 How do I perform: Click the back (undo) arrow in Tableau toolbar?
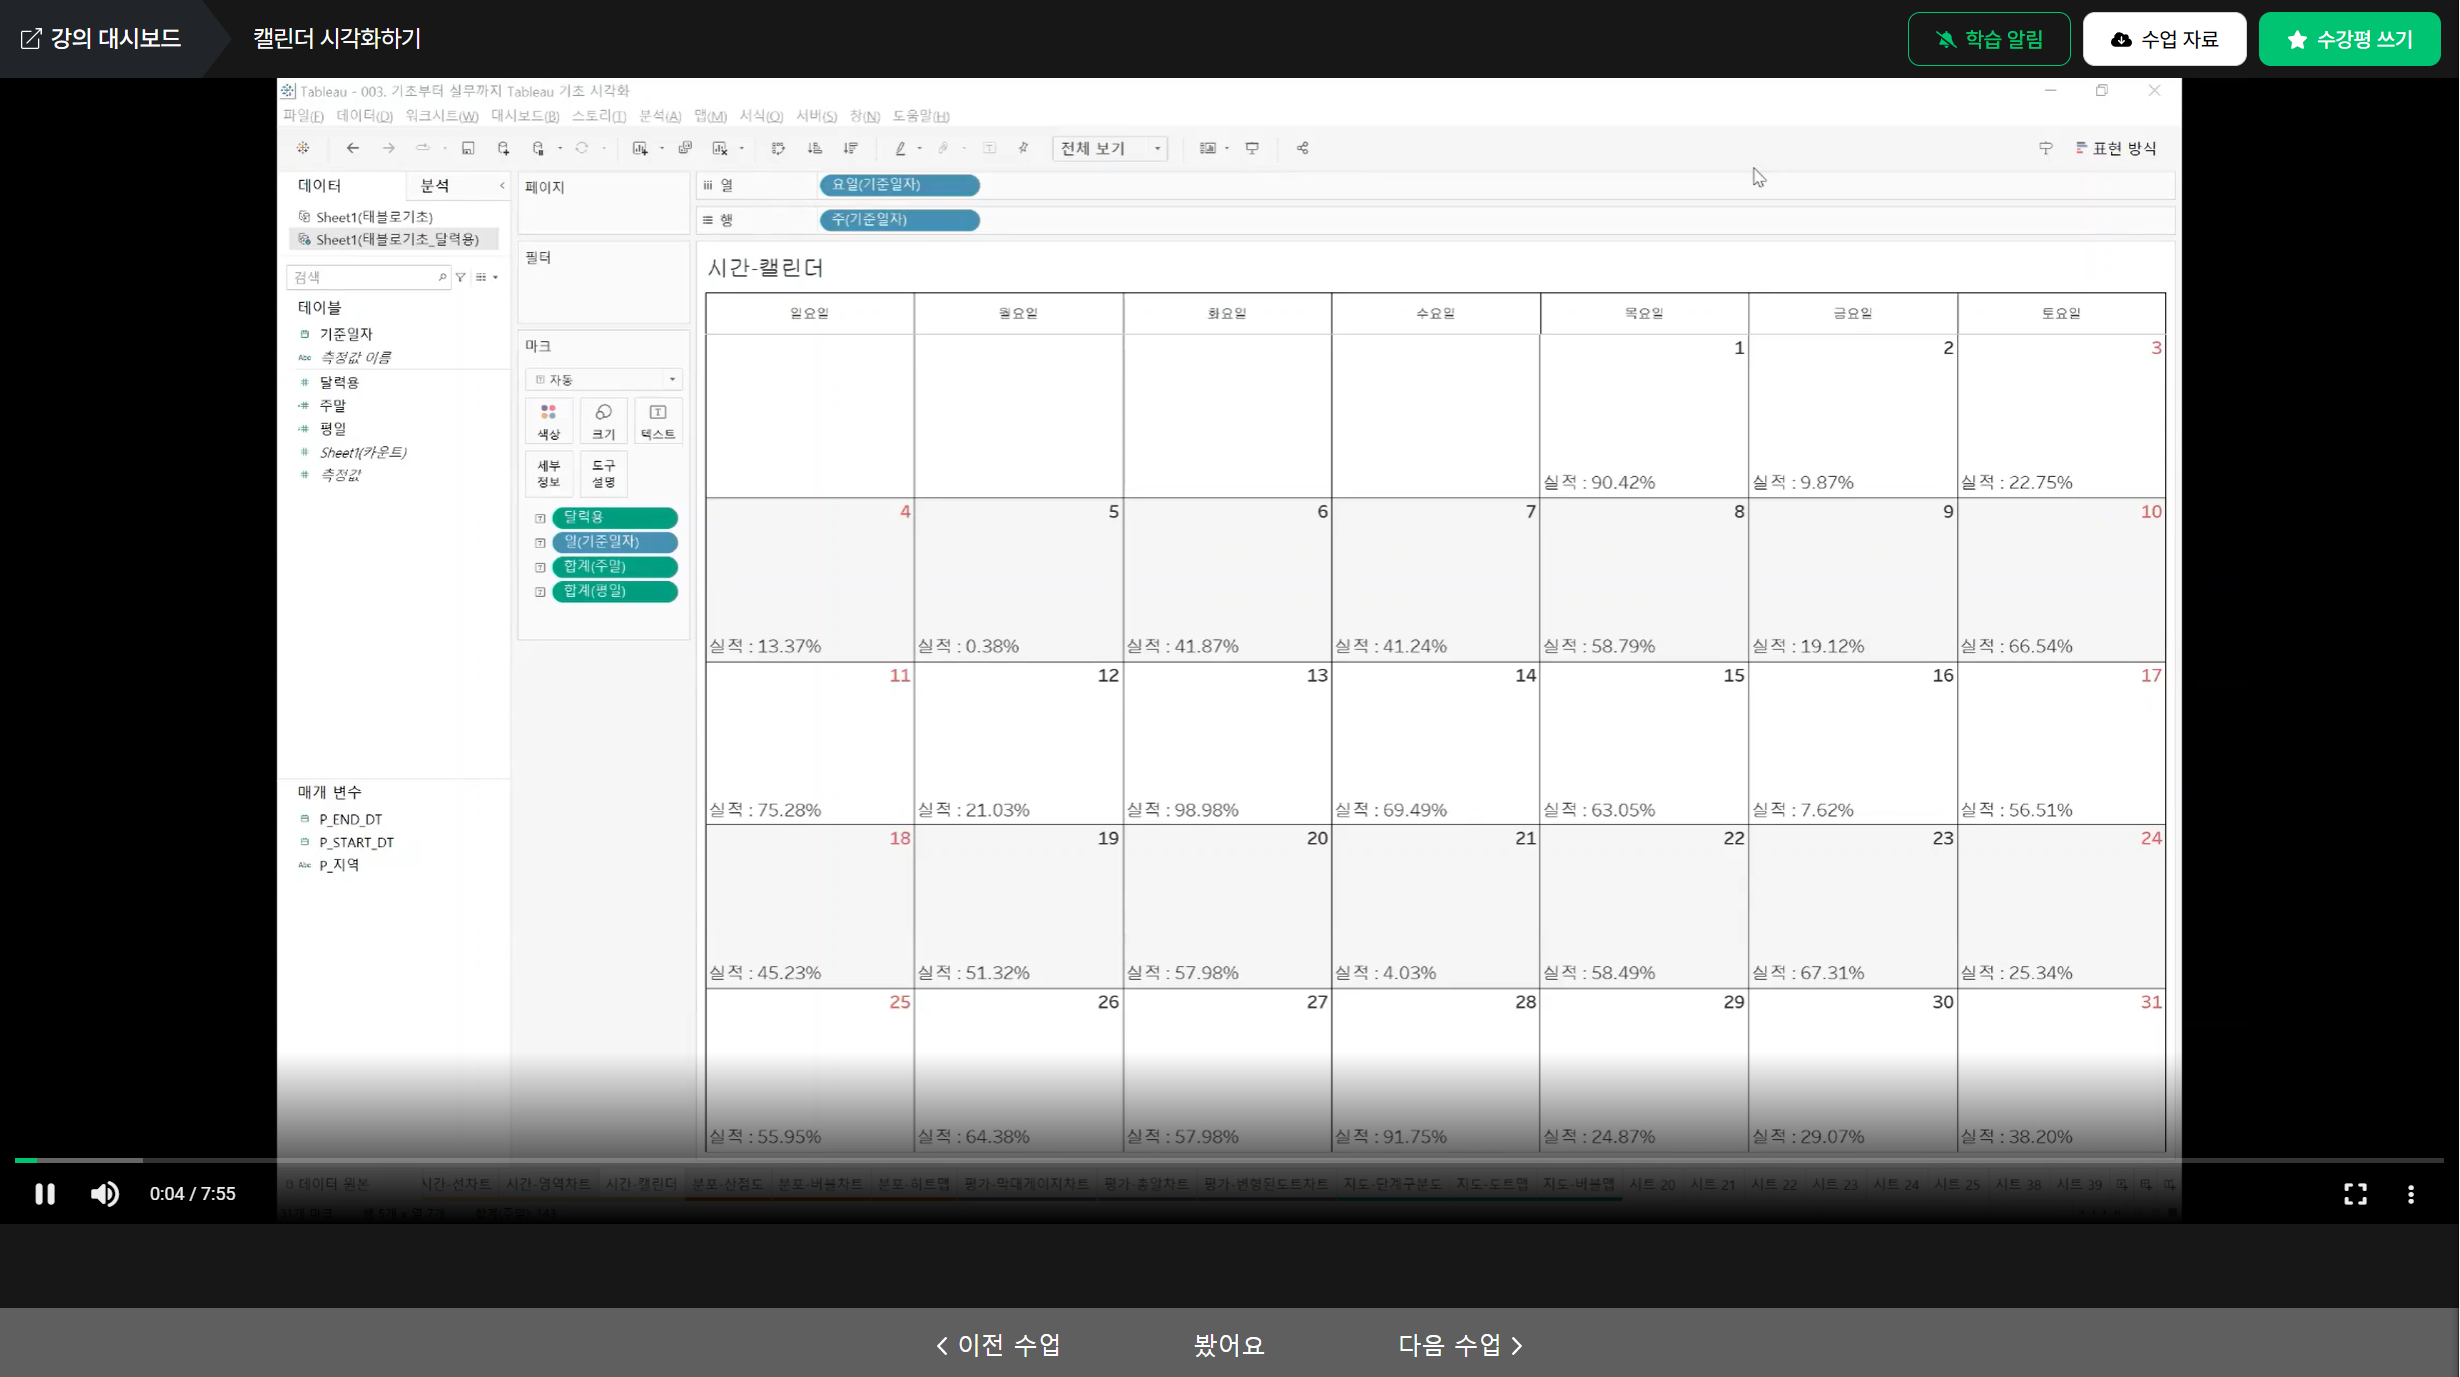click(353, 148)
